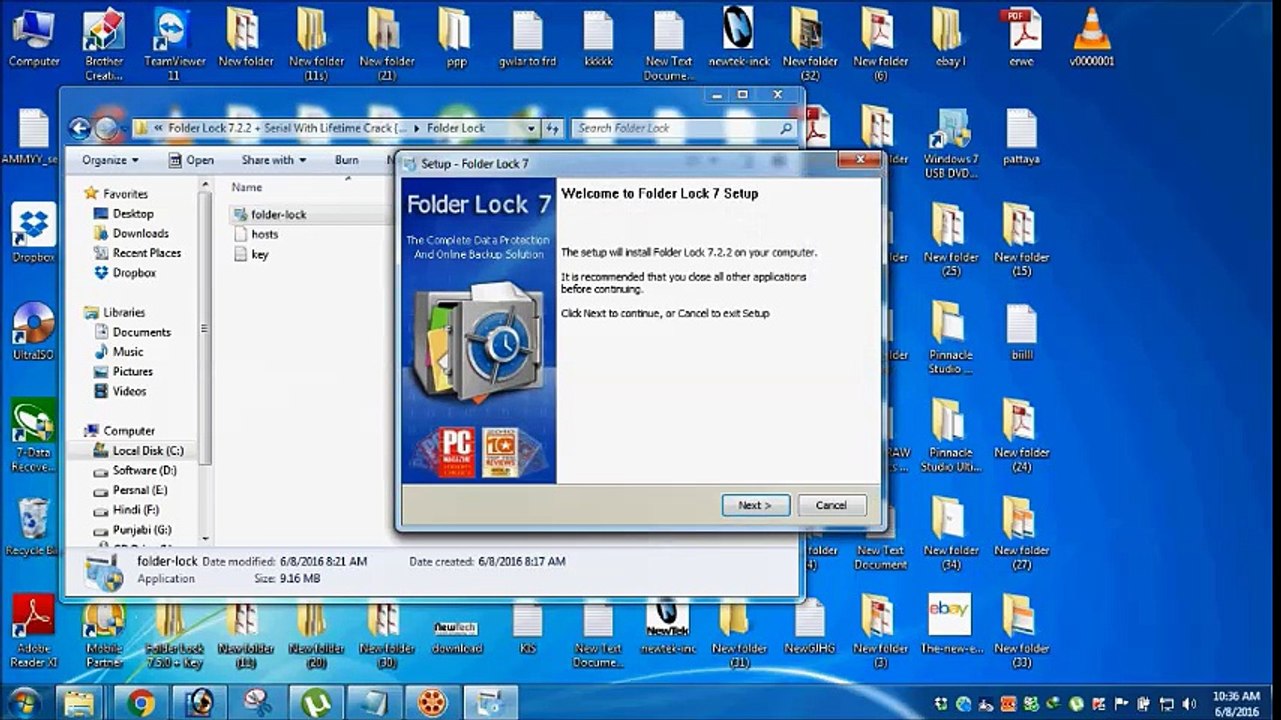This screenshot has height=720, width=1281.
Task: Select the Recycle Bin icon
Action: (33, 527)
